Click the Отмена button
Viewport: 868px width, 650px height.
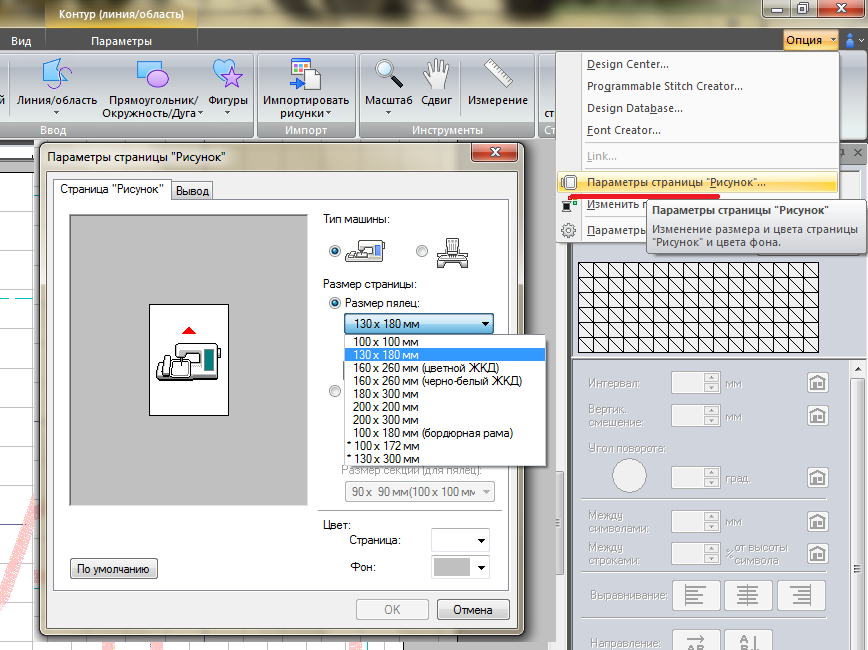(472, 610)
